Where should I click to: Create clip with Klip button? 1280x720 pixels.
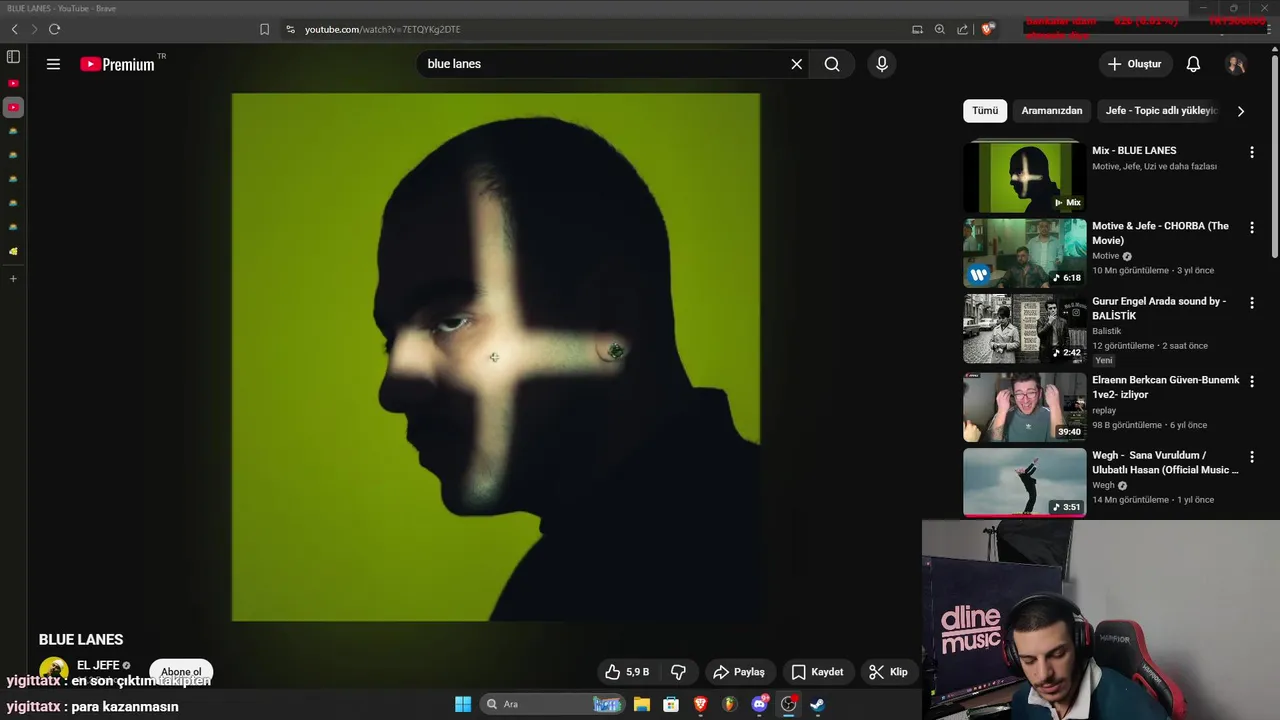[x=888, y=672]
